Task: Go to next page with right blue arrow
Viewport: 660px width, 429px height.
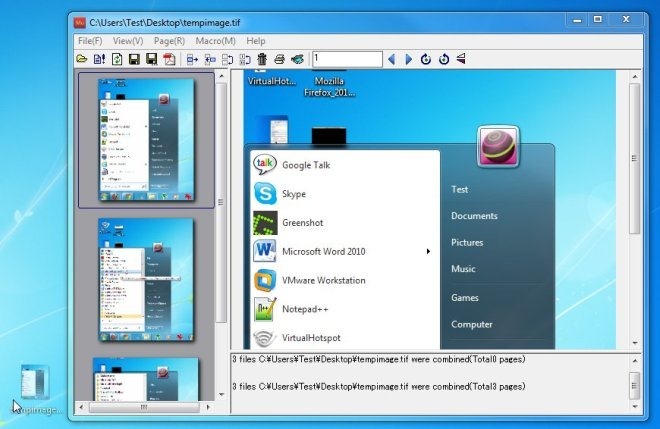Action: coord(408,59)
